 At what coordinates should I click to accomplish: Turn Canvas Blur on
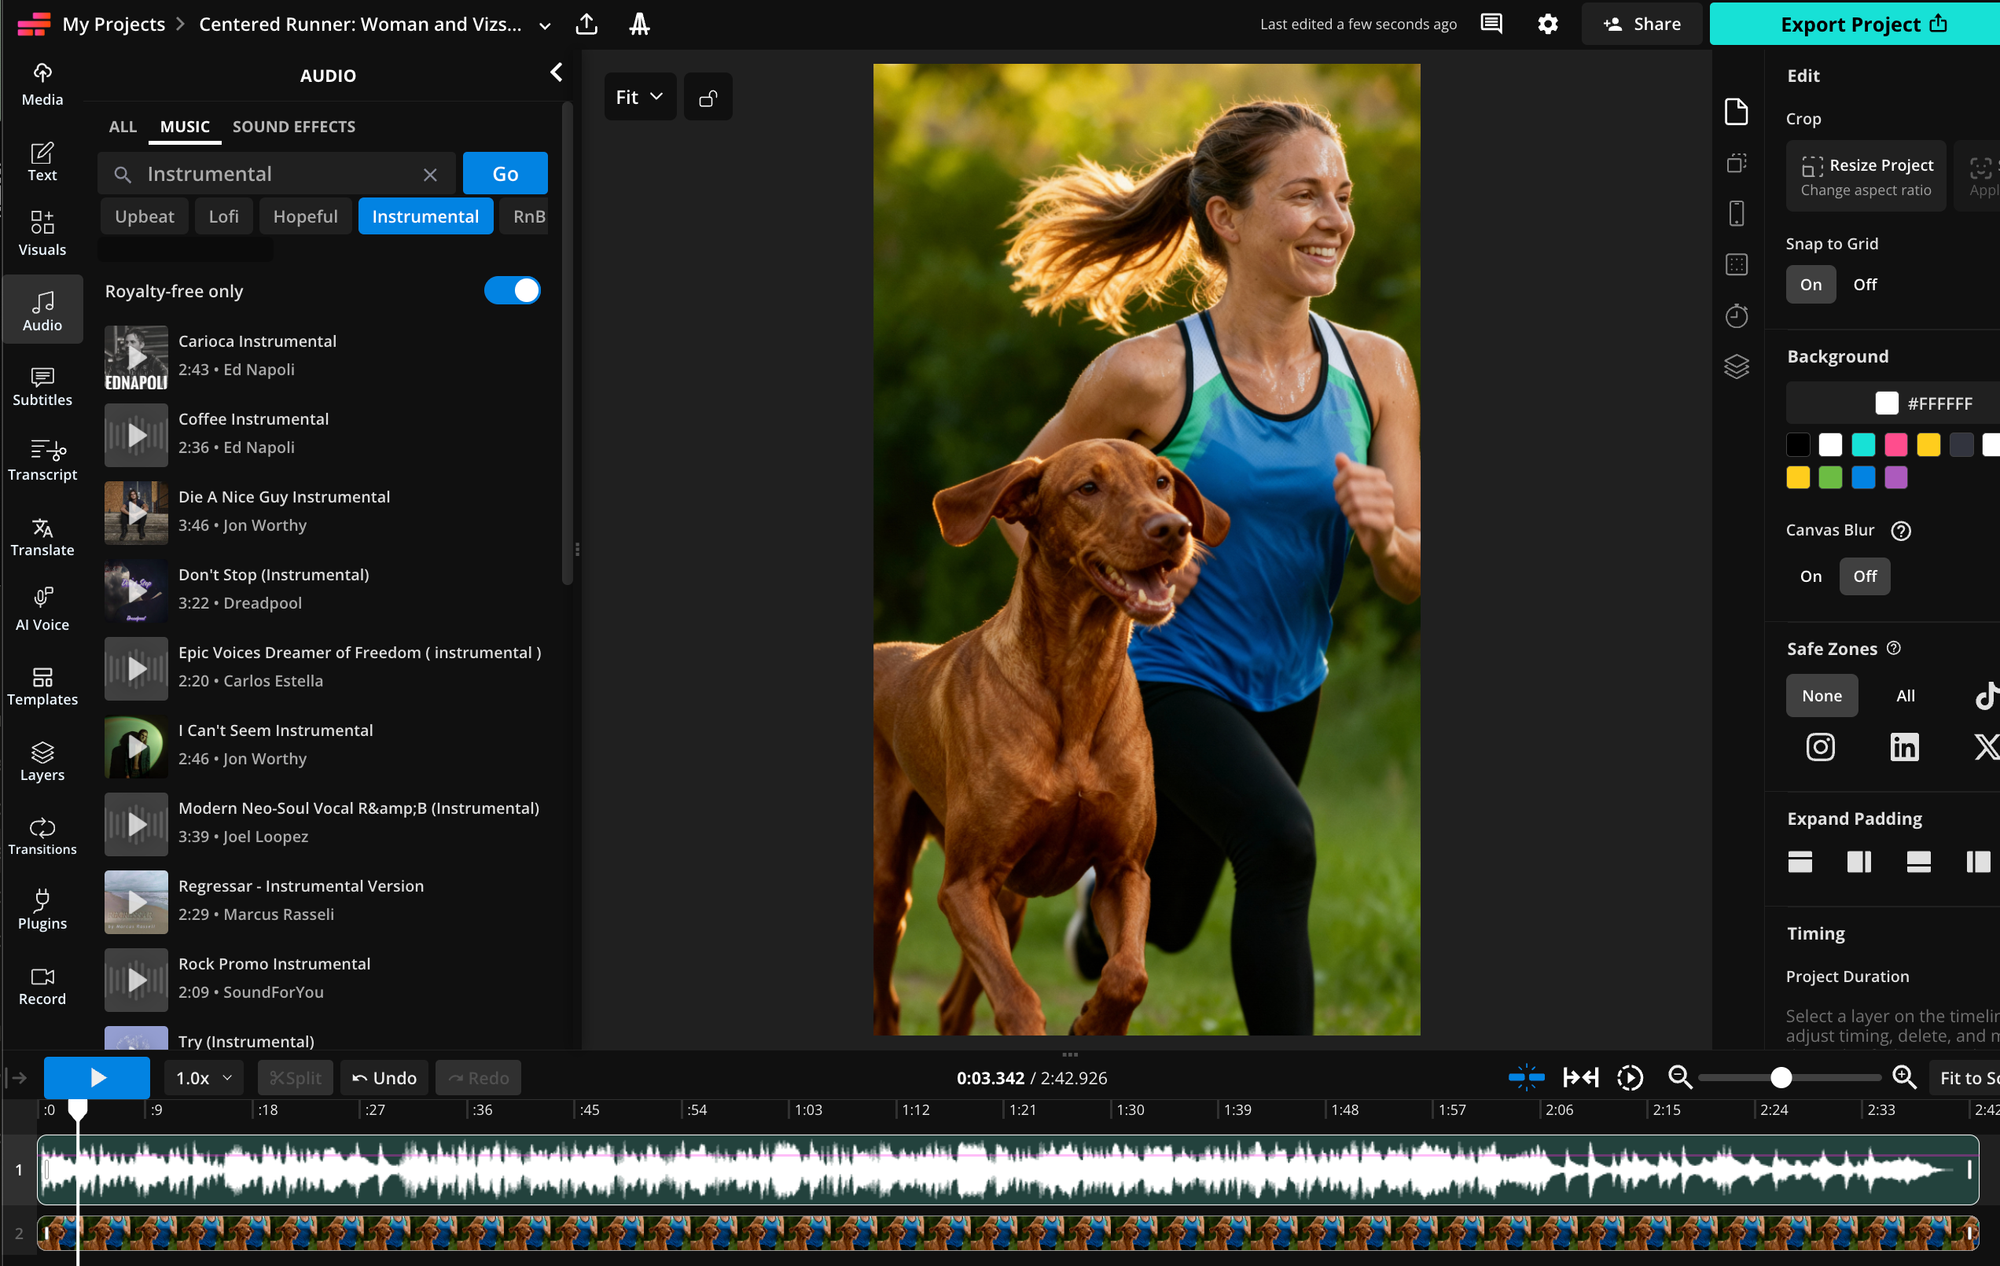1810,577
